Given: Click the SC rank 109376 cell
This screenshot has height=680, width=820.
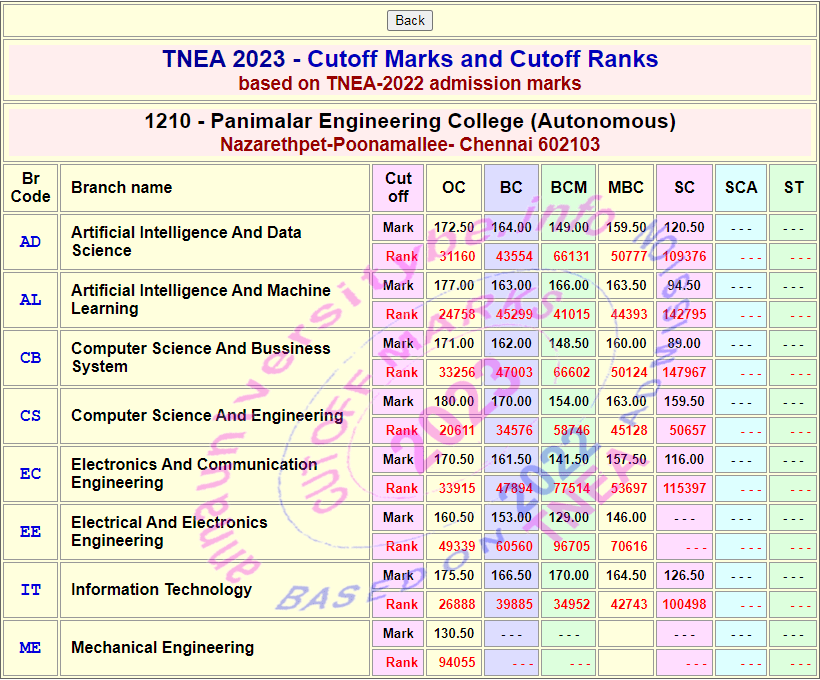Looking at the screenshot, I should click(685, 256).
